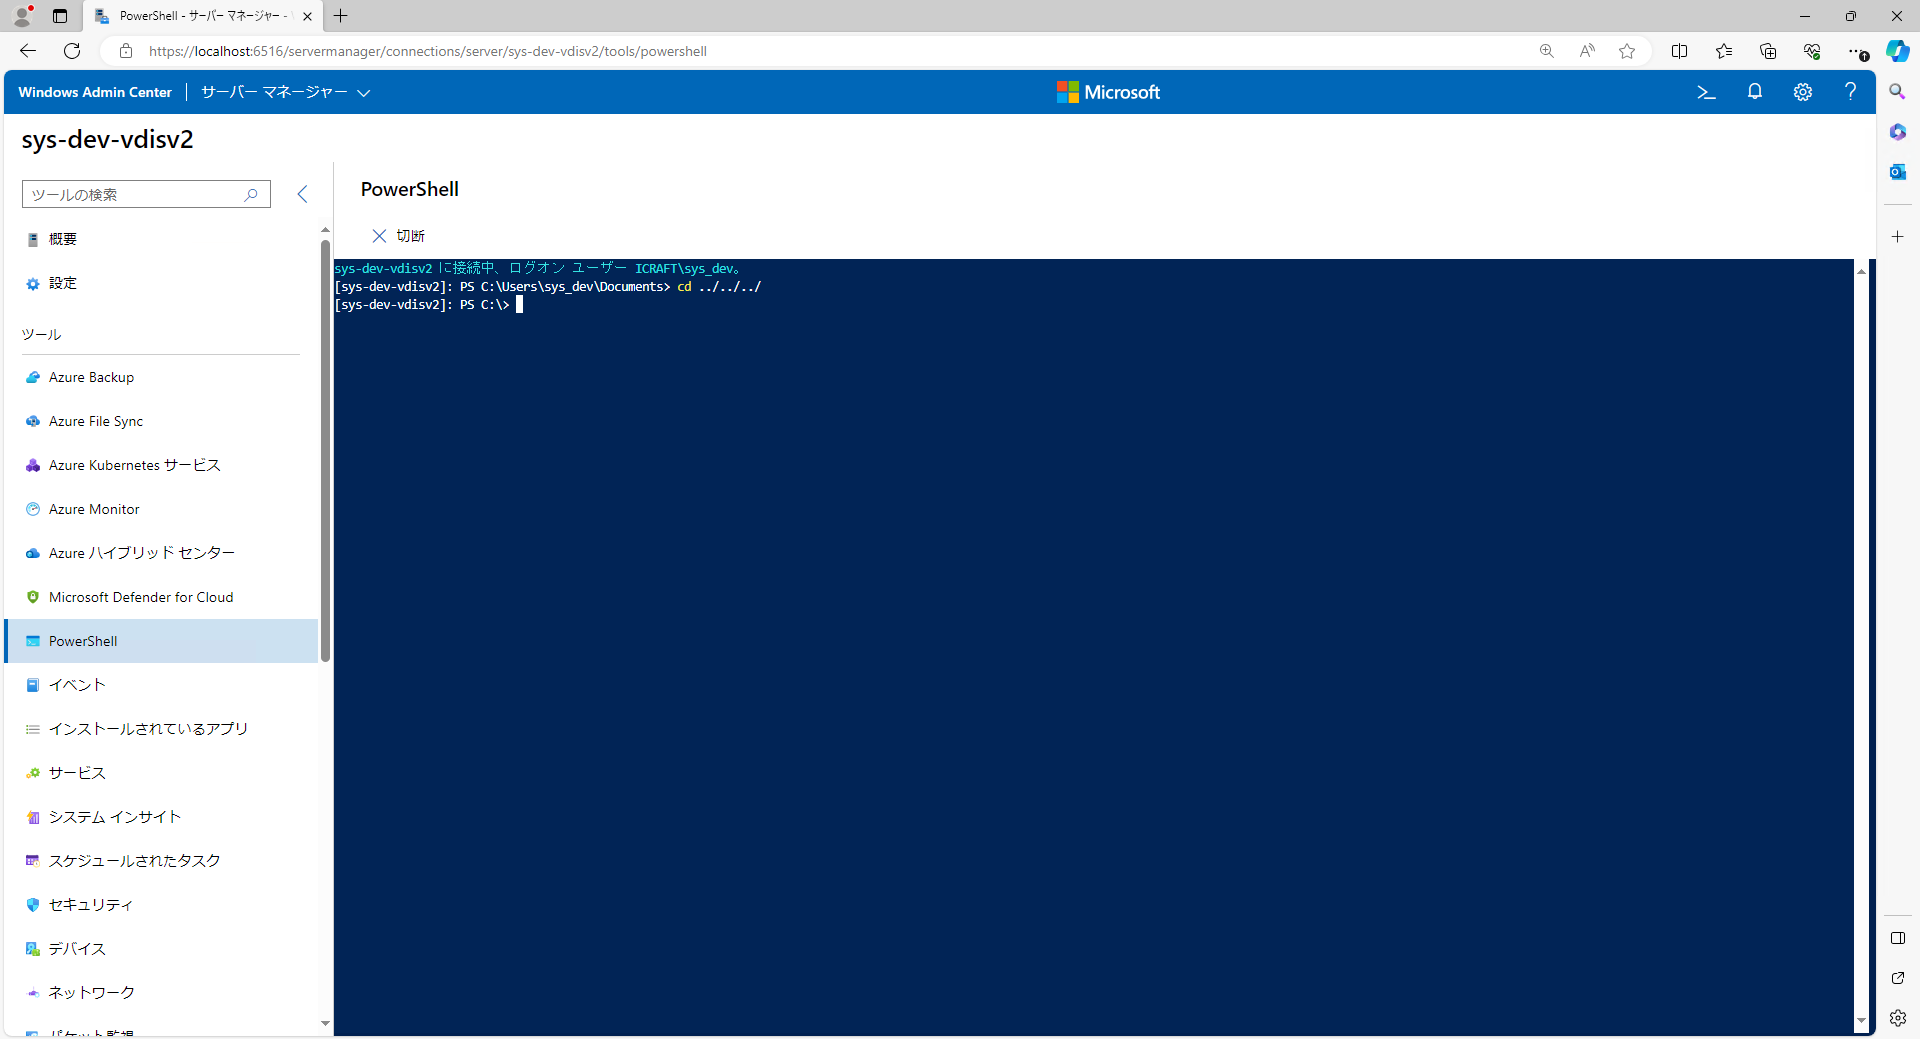Click the Microsoft logo
The width and height of the screenshot is (1920, 1039).
tap(1108, 92)
